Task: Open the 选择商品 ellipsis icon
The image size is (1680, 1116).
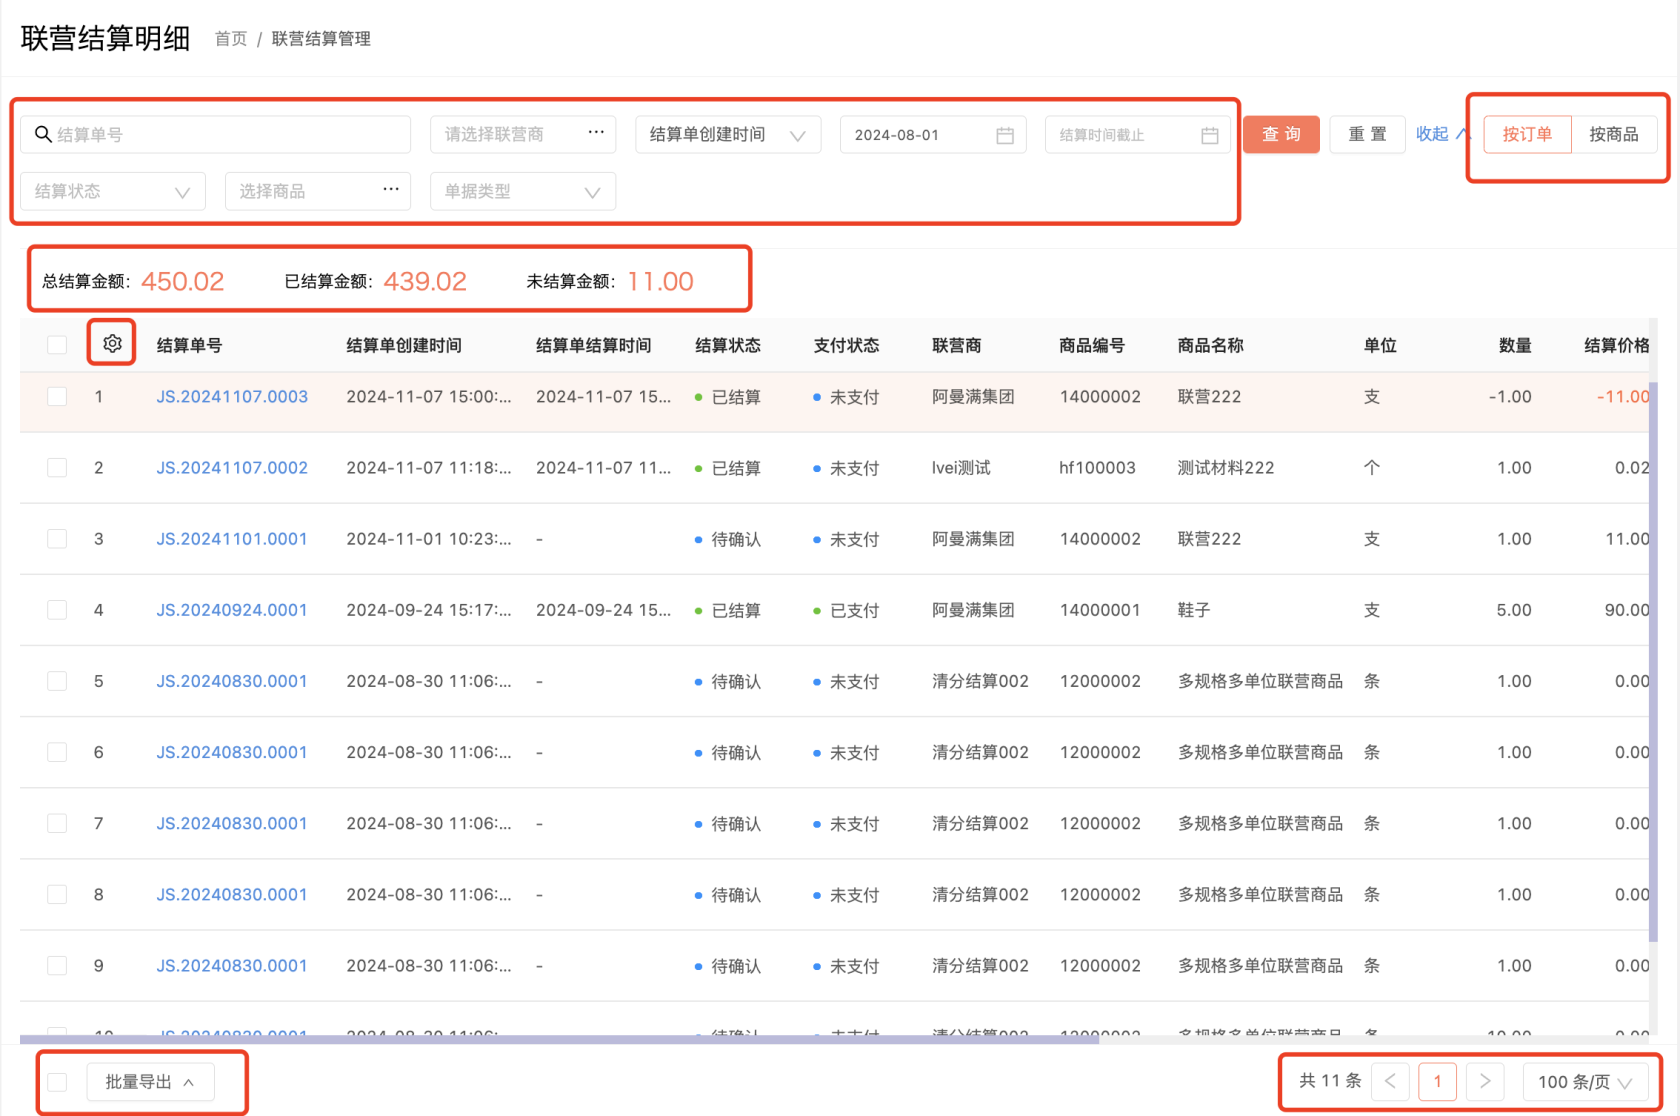Action: pyautogui.click(x=391, y=189)
